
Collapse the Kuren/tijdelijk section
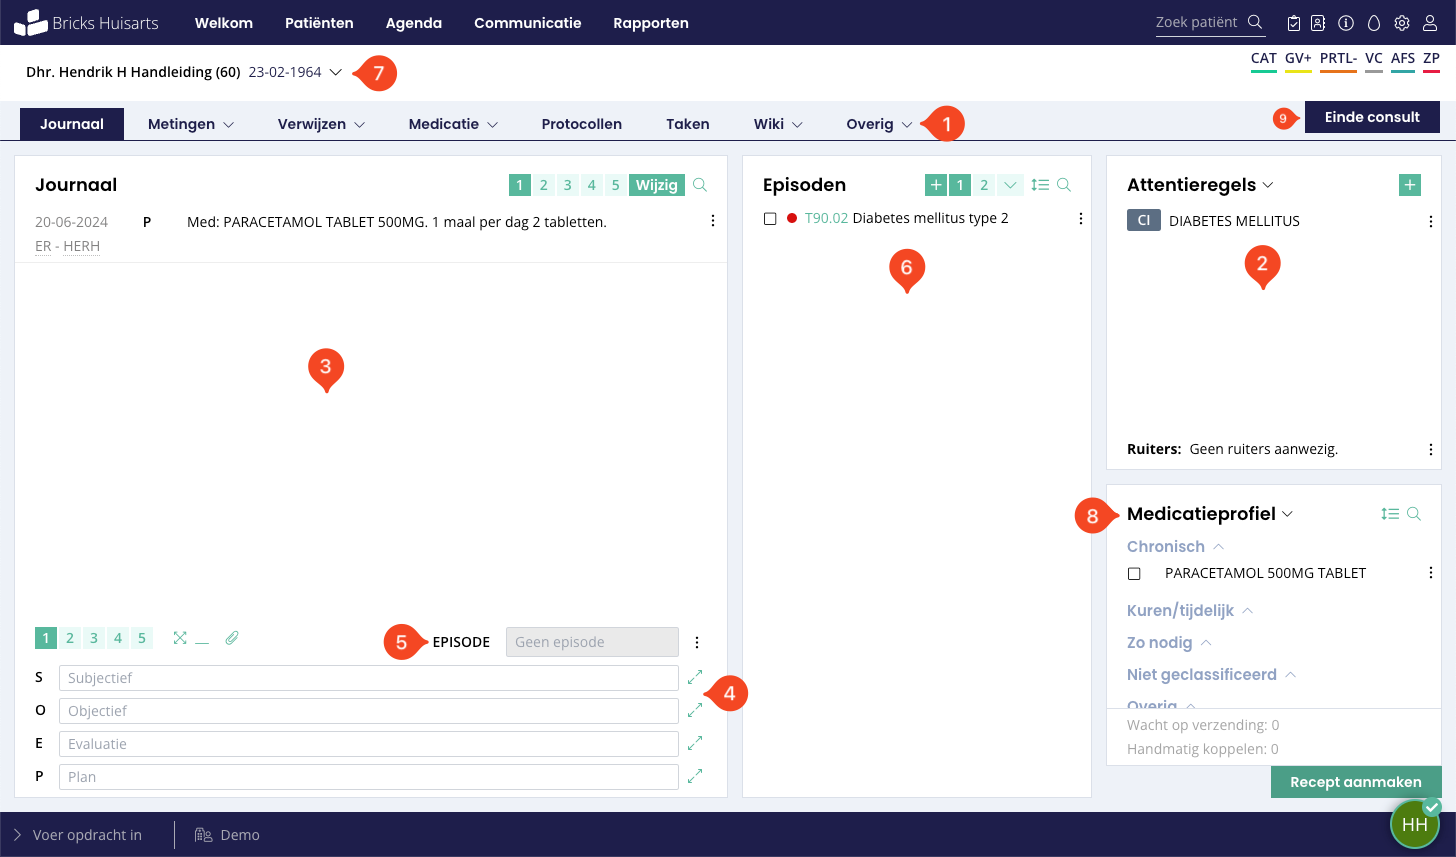(1247, 610)
